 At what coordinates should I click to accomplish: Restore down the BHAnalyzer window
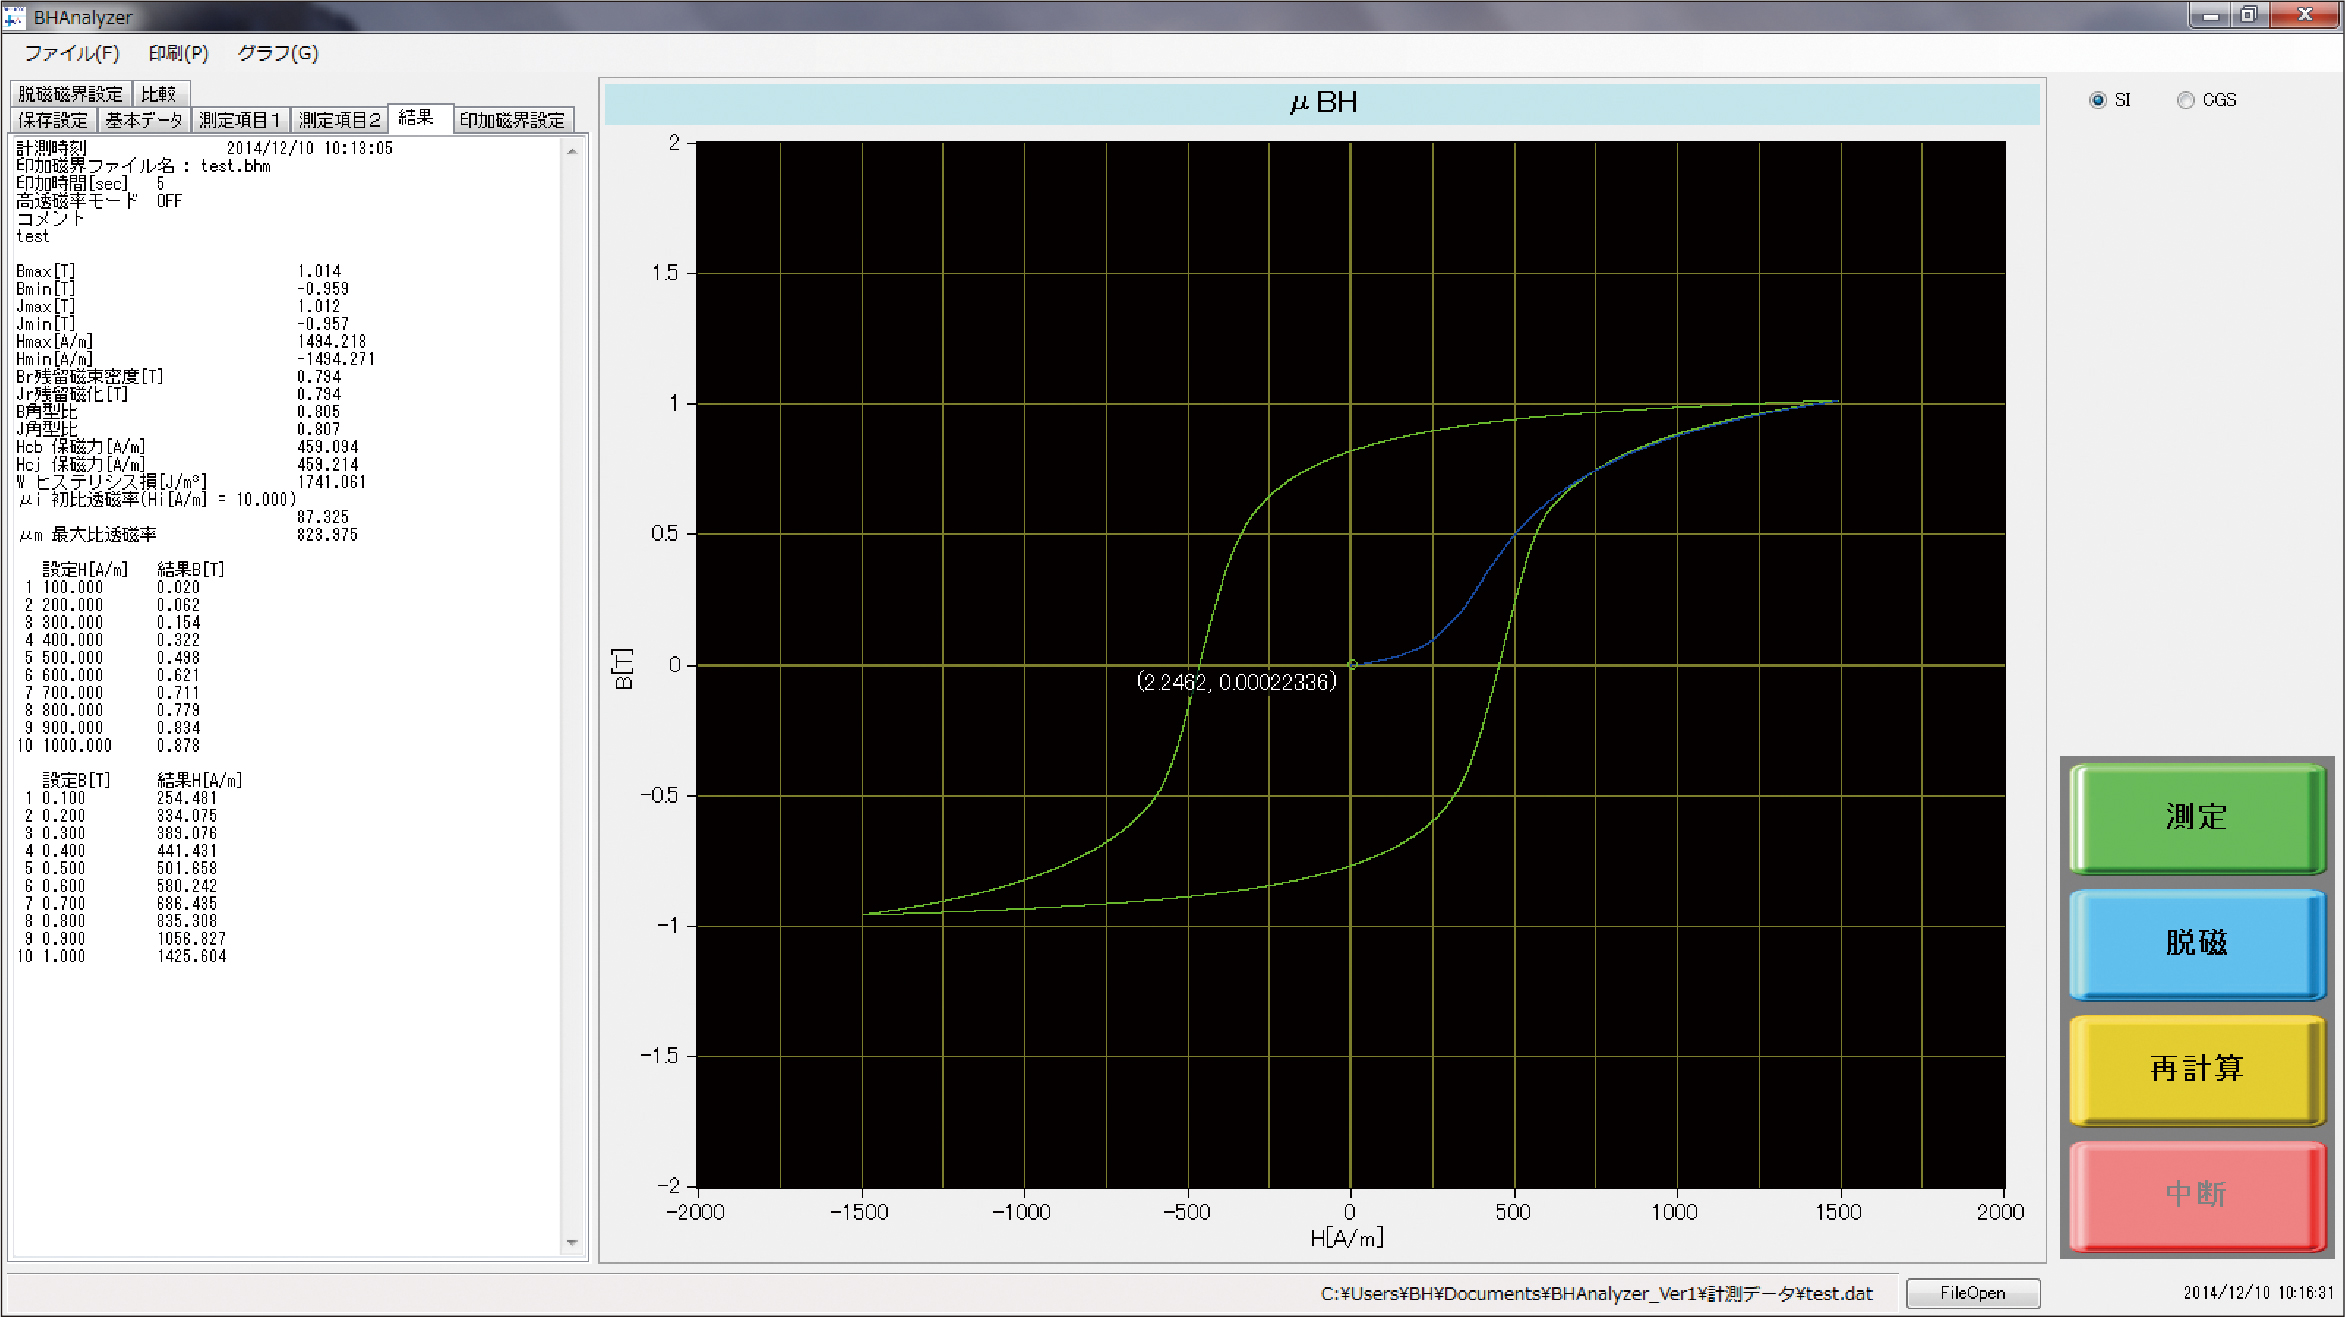pos(2248,15)
